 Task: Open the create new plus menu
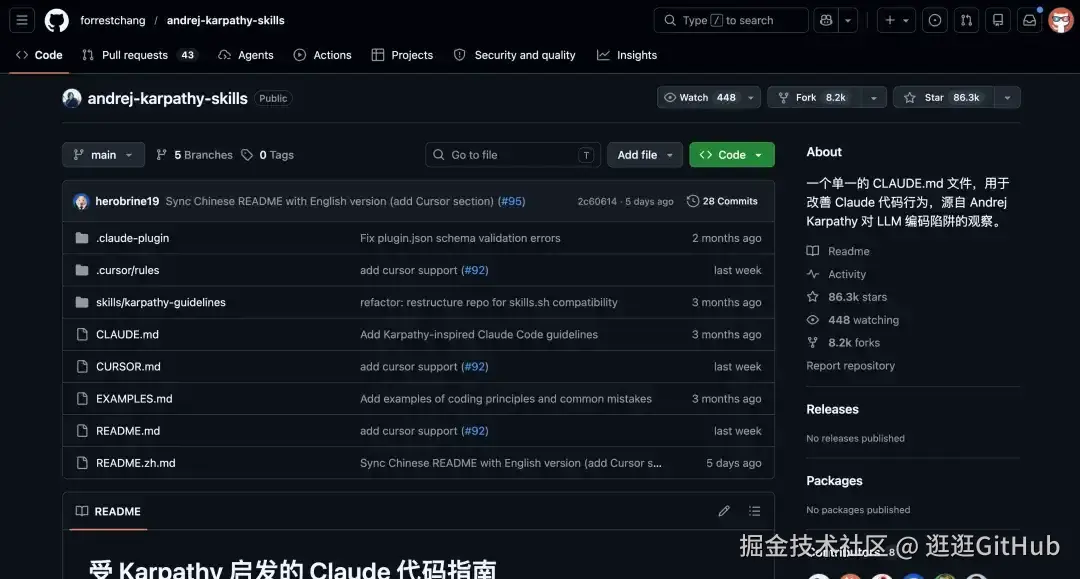[x=896, y=20]
